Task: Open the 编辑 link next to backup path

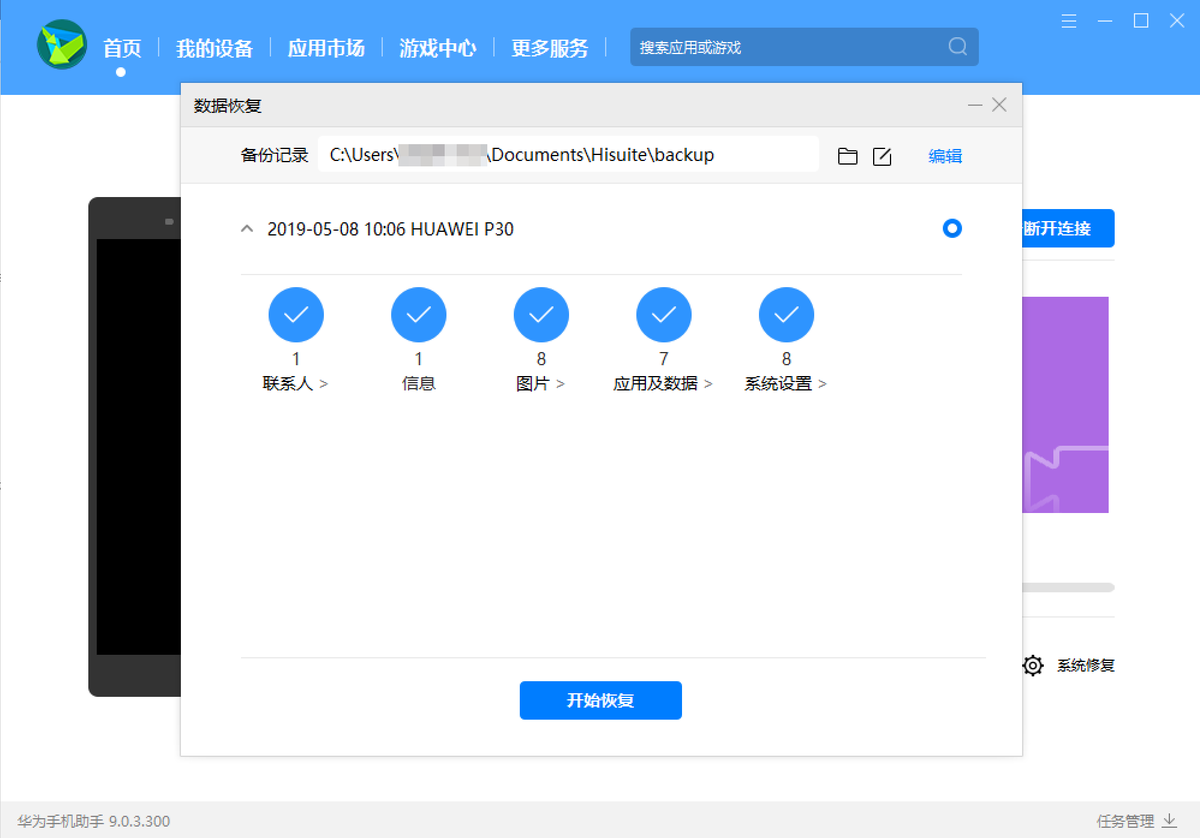Action: coord(944,156)
